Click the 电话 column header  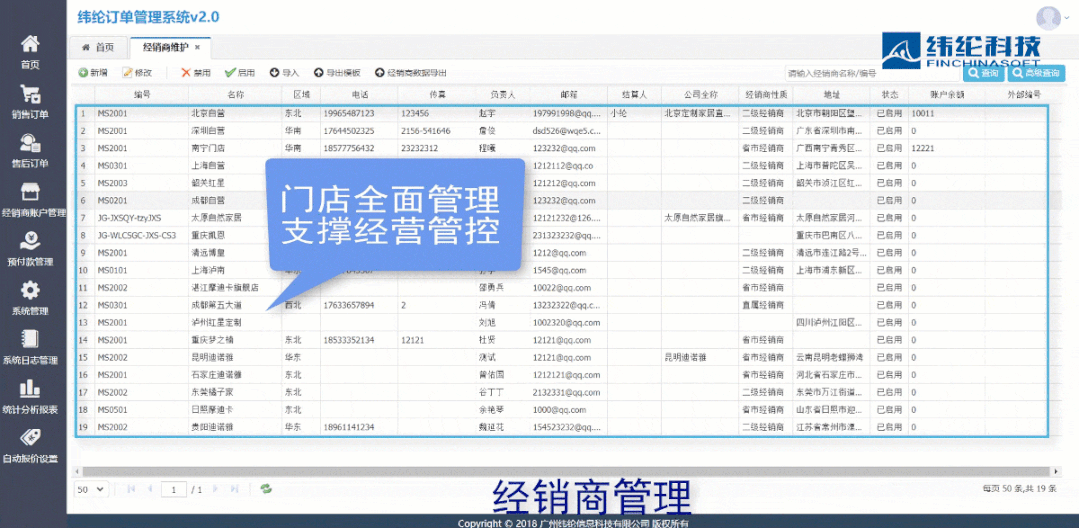[359, 95]
